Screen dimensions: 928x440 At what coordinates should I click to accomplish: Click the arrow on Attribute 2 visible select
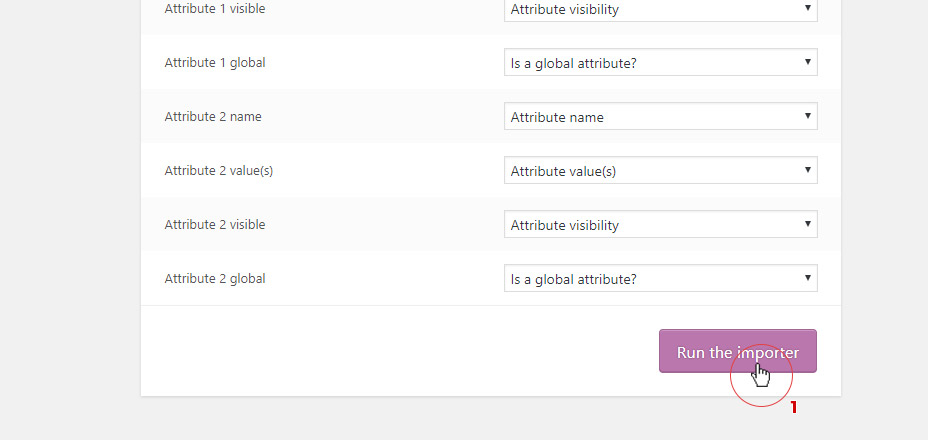(807, 225)
